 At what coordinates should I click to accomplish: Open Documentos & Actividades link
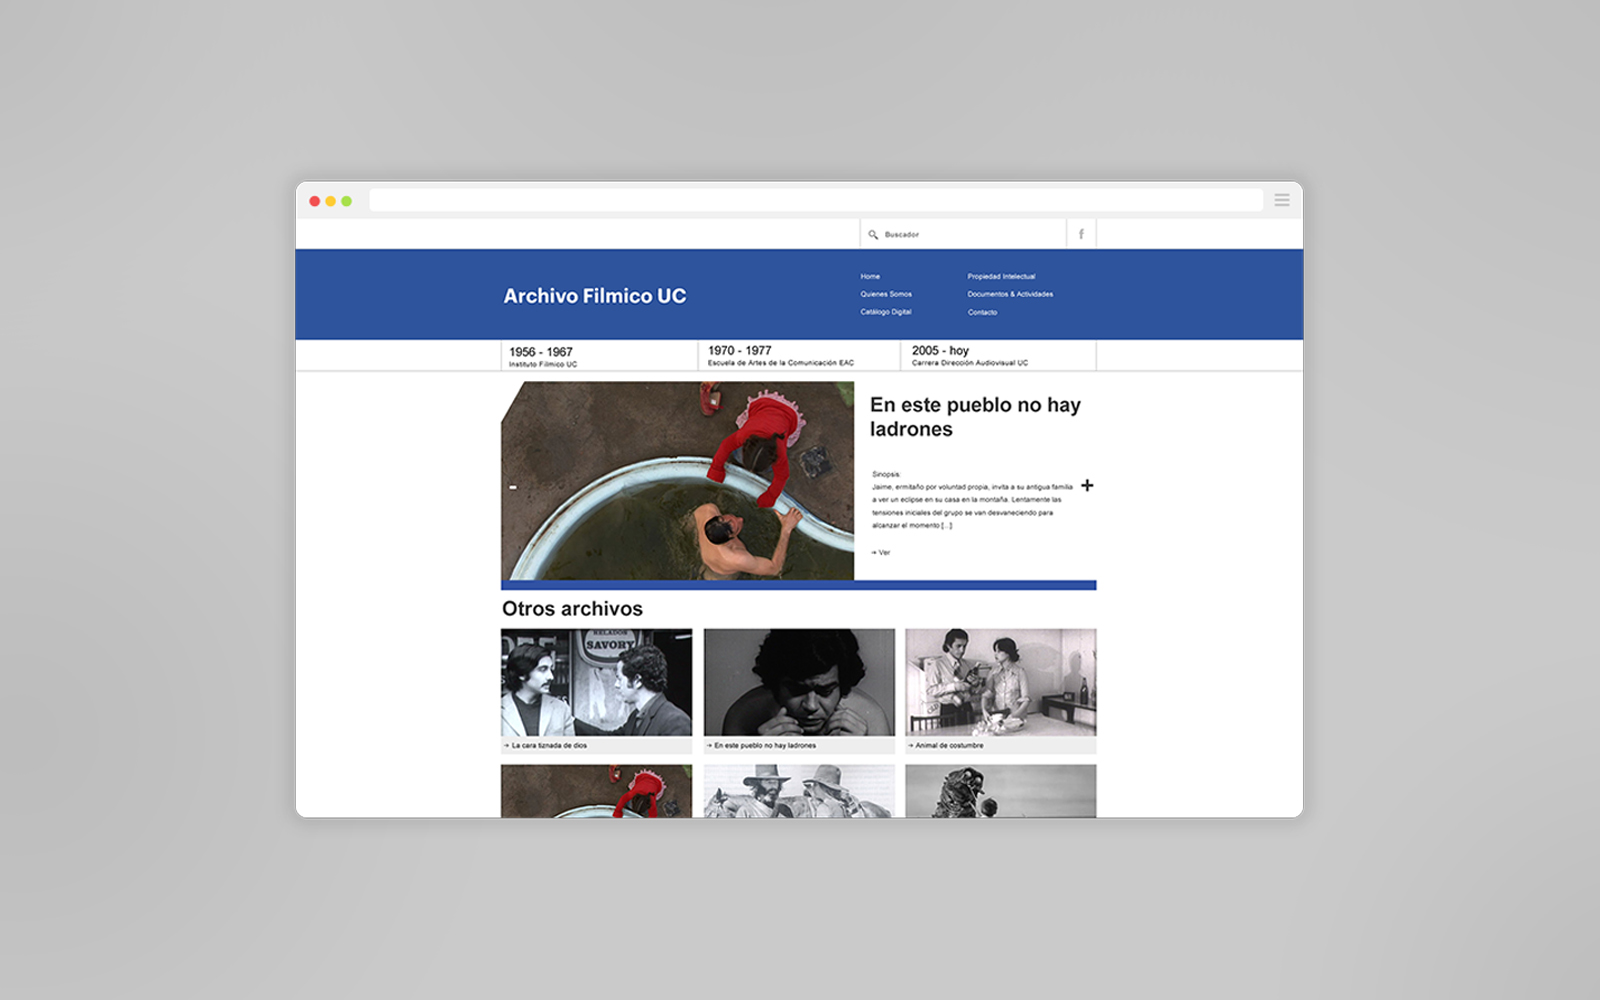pos(1010,294)
